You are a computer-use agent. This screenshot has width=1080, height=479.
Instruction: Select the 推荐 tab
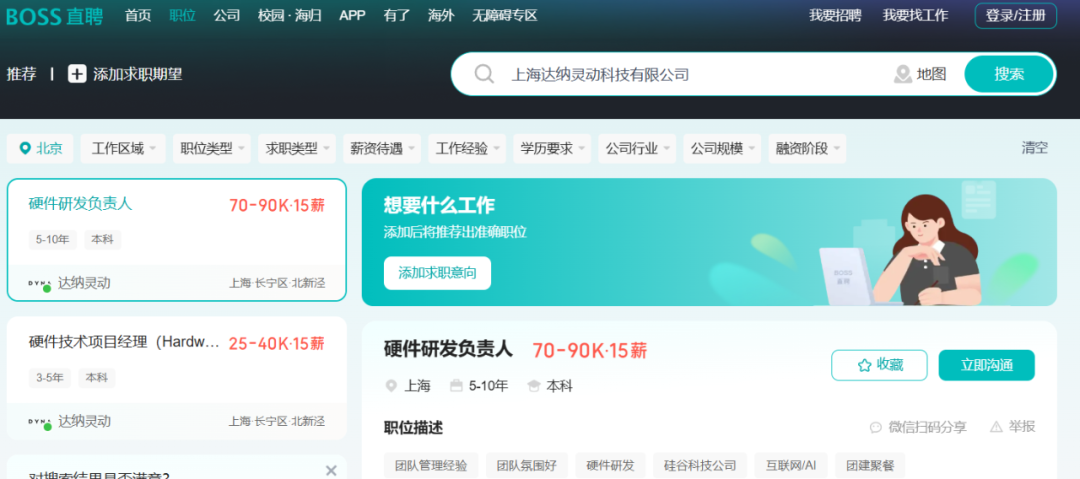(x=21, y=74)
